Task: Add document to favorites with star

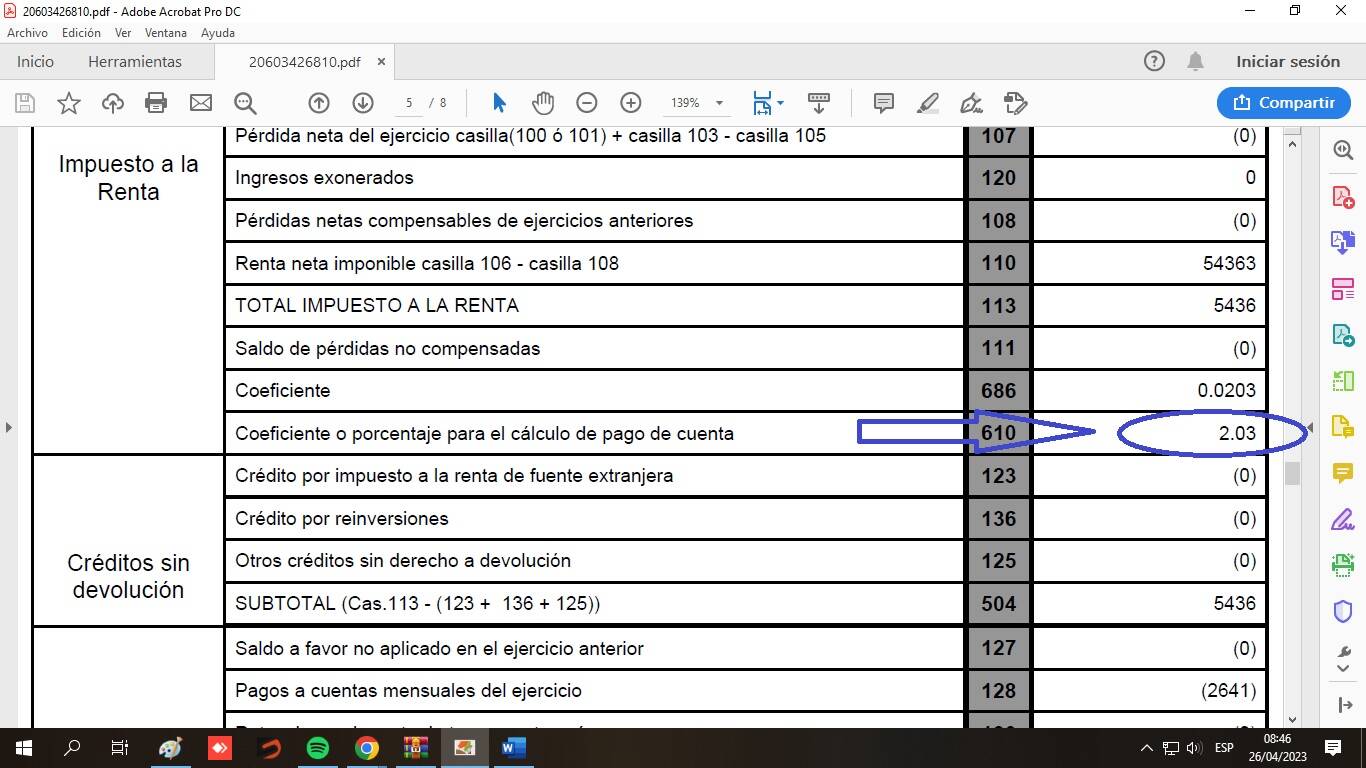Action: coord(69,103)
